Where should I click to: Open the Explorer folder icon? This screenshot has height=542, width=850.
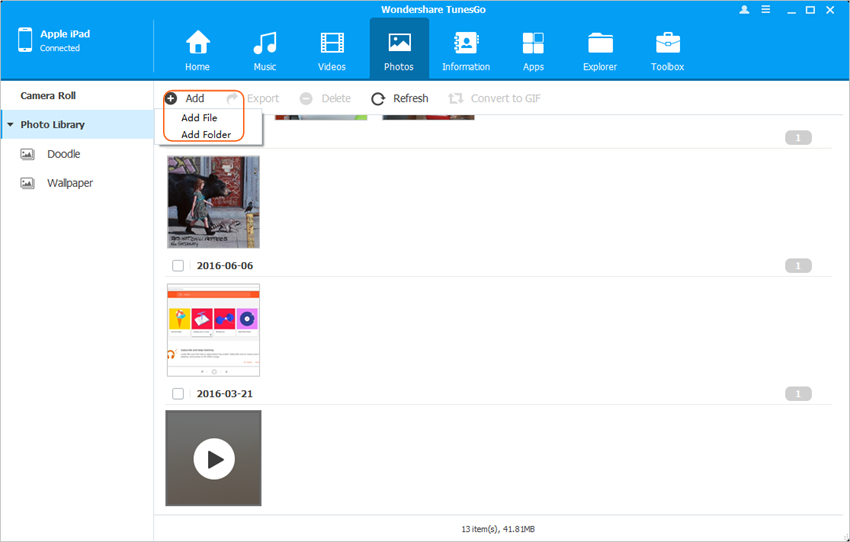tap(601, 44)
